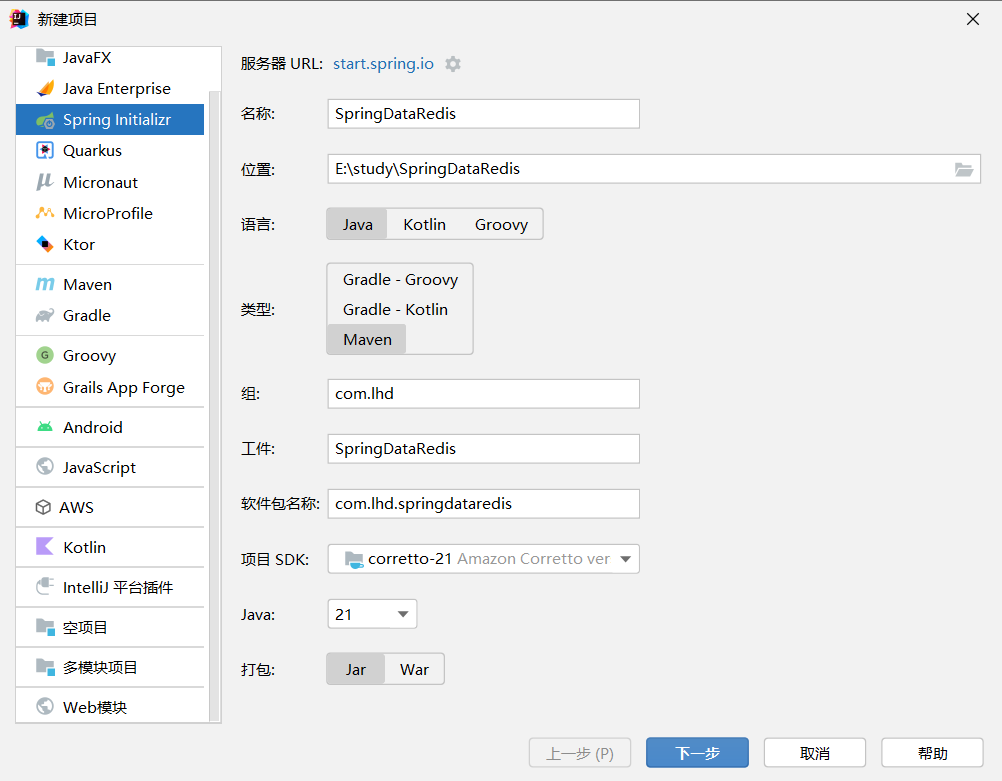Click the Web模块 globe icon
This screenshot has height=781, width=1002.
click(45, 706)
